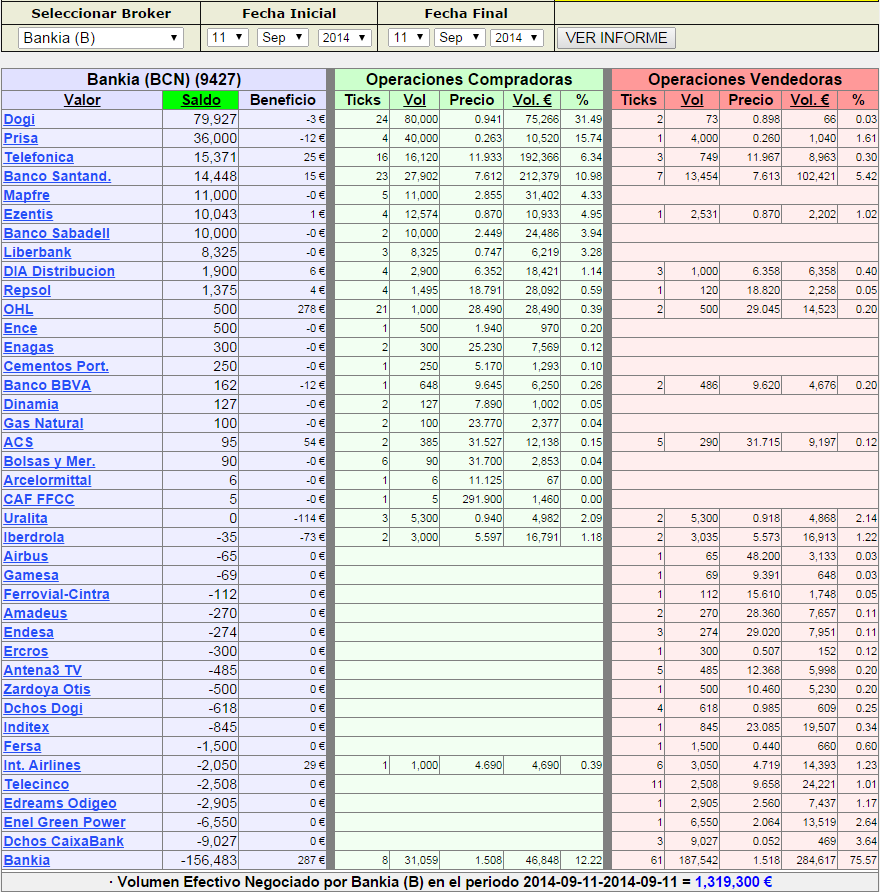Image resolution: width=881 pixels, height=892 pixels.
Task: Sort purchases by Vol. € column header
Action: [532, 100]
